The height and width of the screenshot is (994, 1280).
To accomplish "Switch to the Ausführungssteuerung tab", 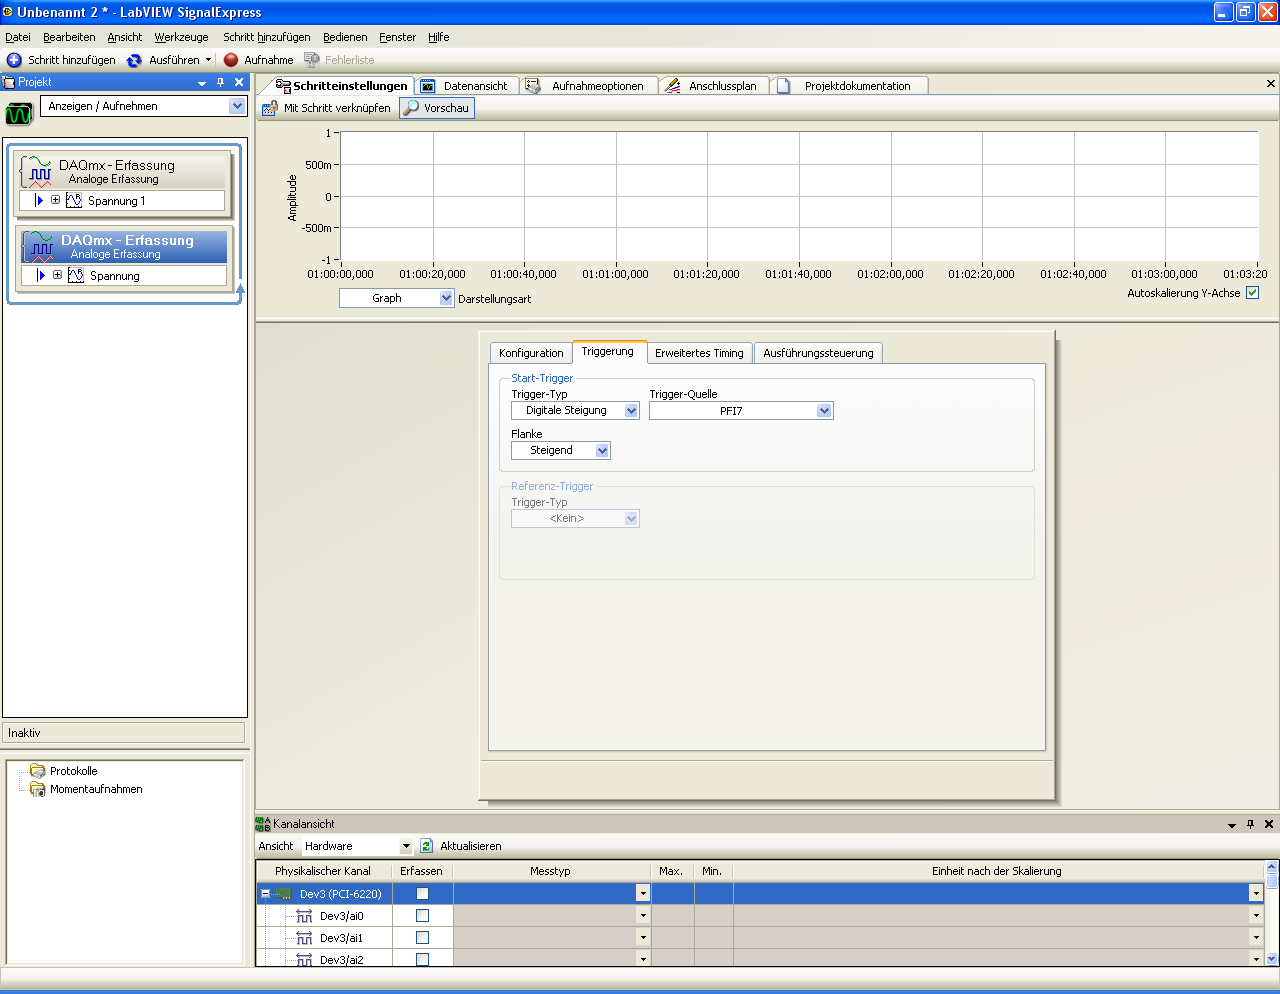I will pyautogui.click(x=818, y=353).
